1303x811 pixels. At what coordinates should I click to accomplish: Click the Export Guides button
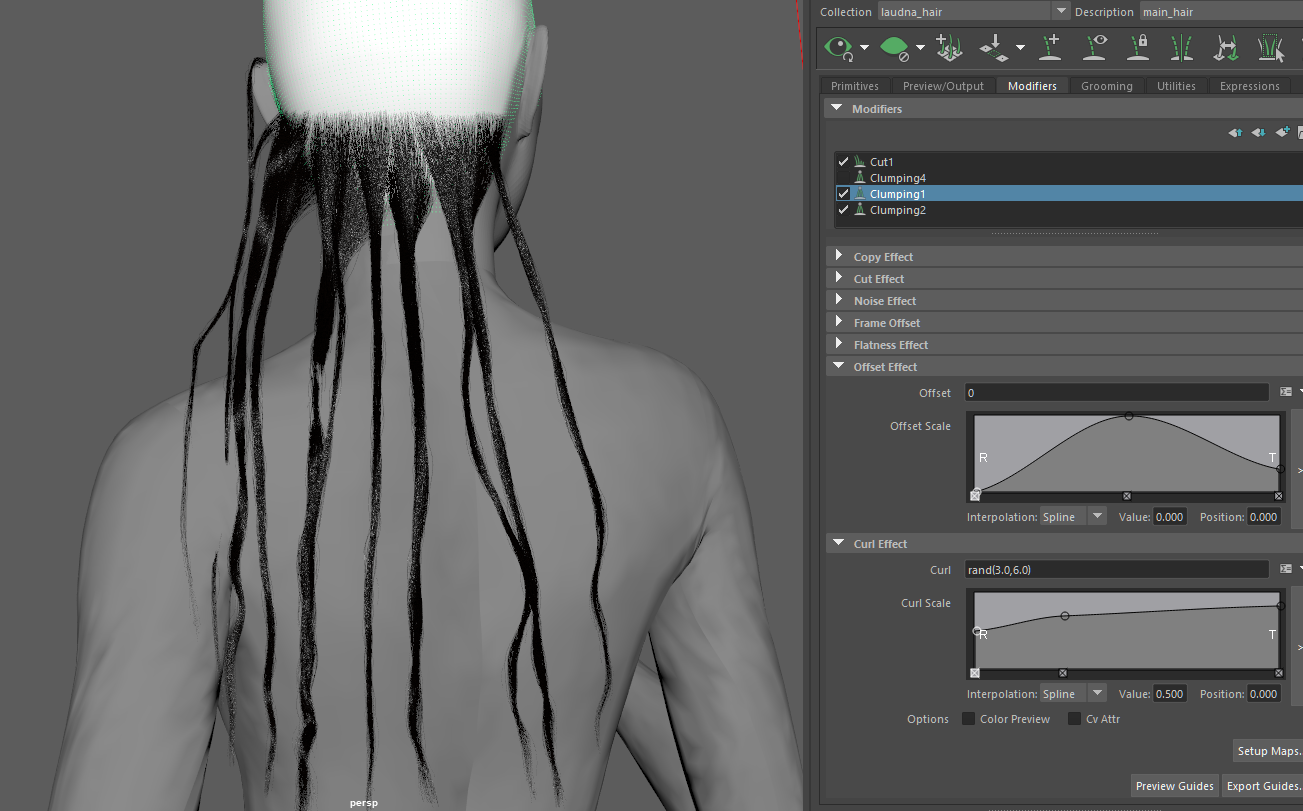tap(1262, 786)
